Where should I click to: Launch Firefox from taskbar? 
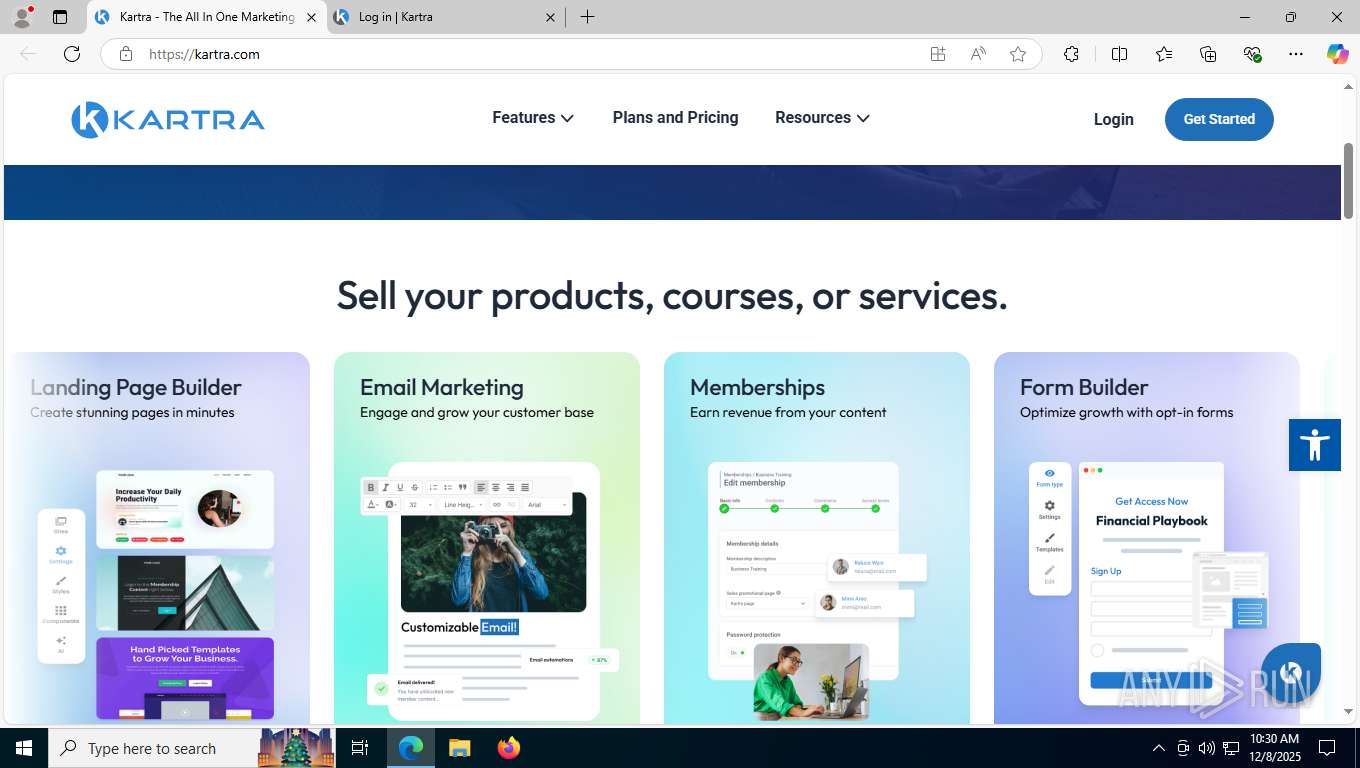509,748
